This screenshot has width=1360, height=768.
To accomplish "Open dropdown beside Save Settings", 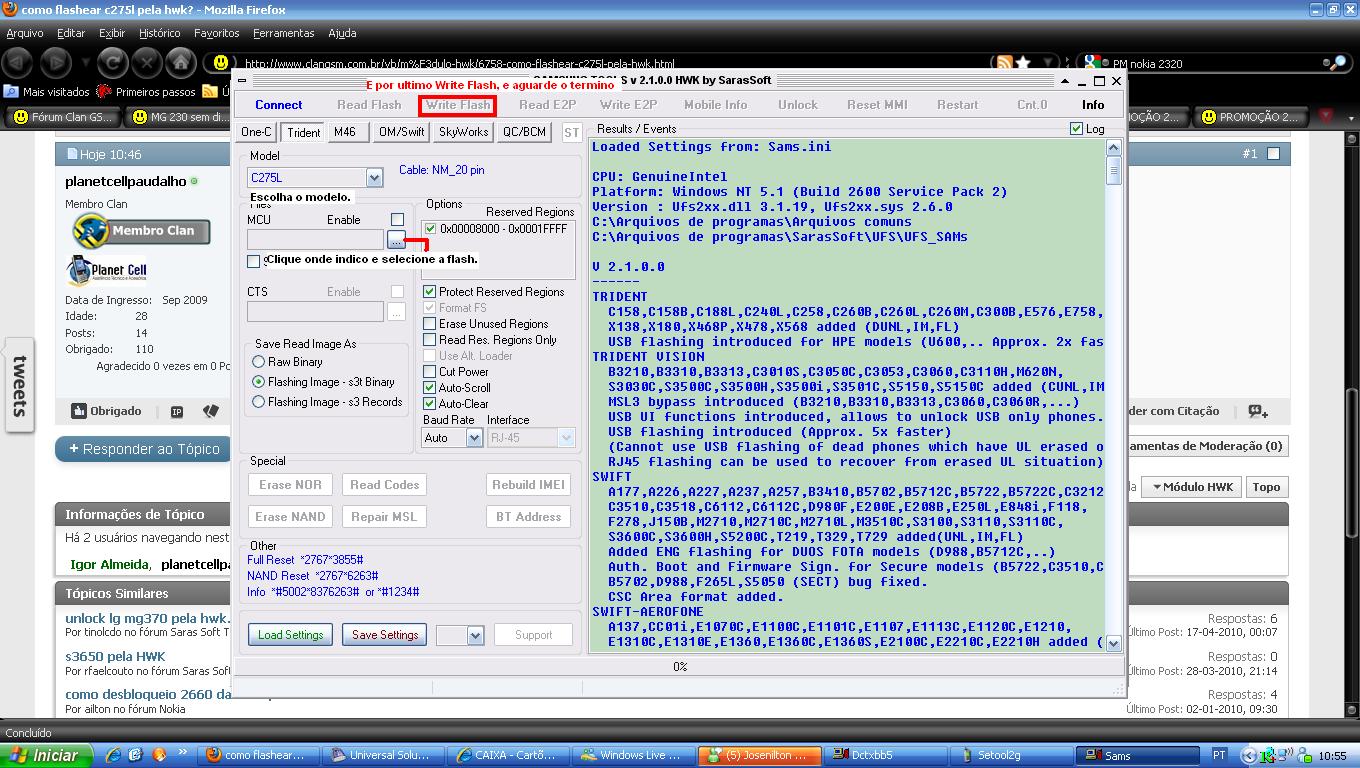I will 475,635.
